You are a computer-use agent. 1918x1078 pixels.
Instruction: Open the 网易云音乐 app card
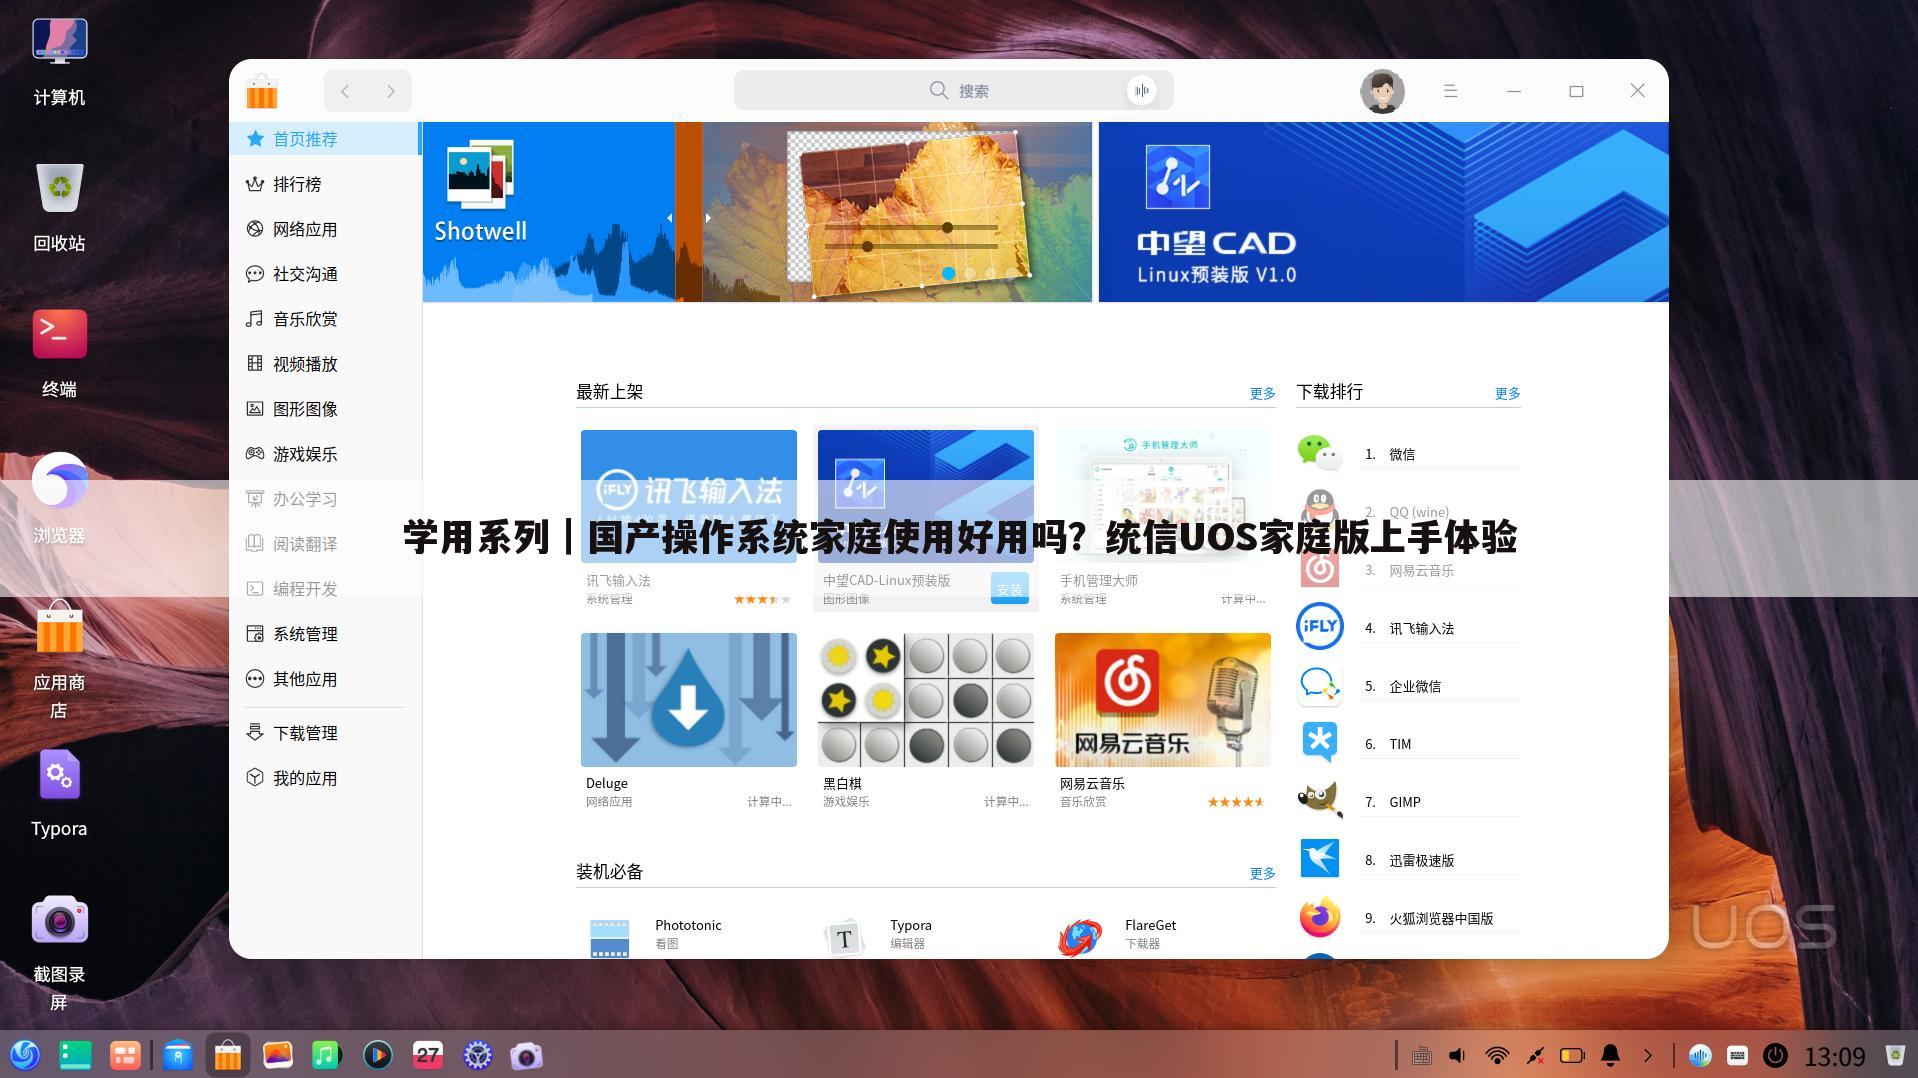click(x=1163, y=720)
